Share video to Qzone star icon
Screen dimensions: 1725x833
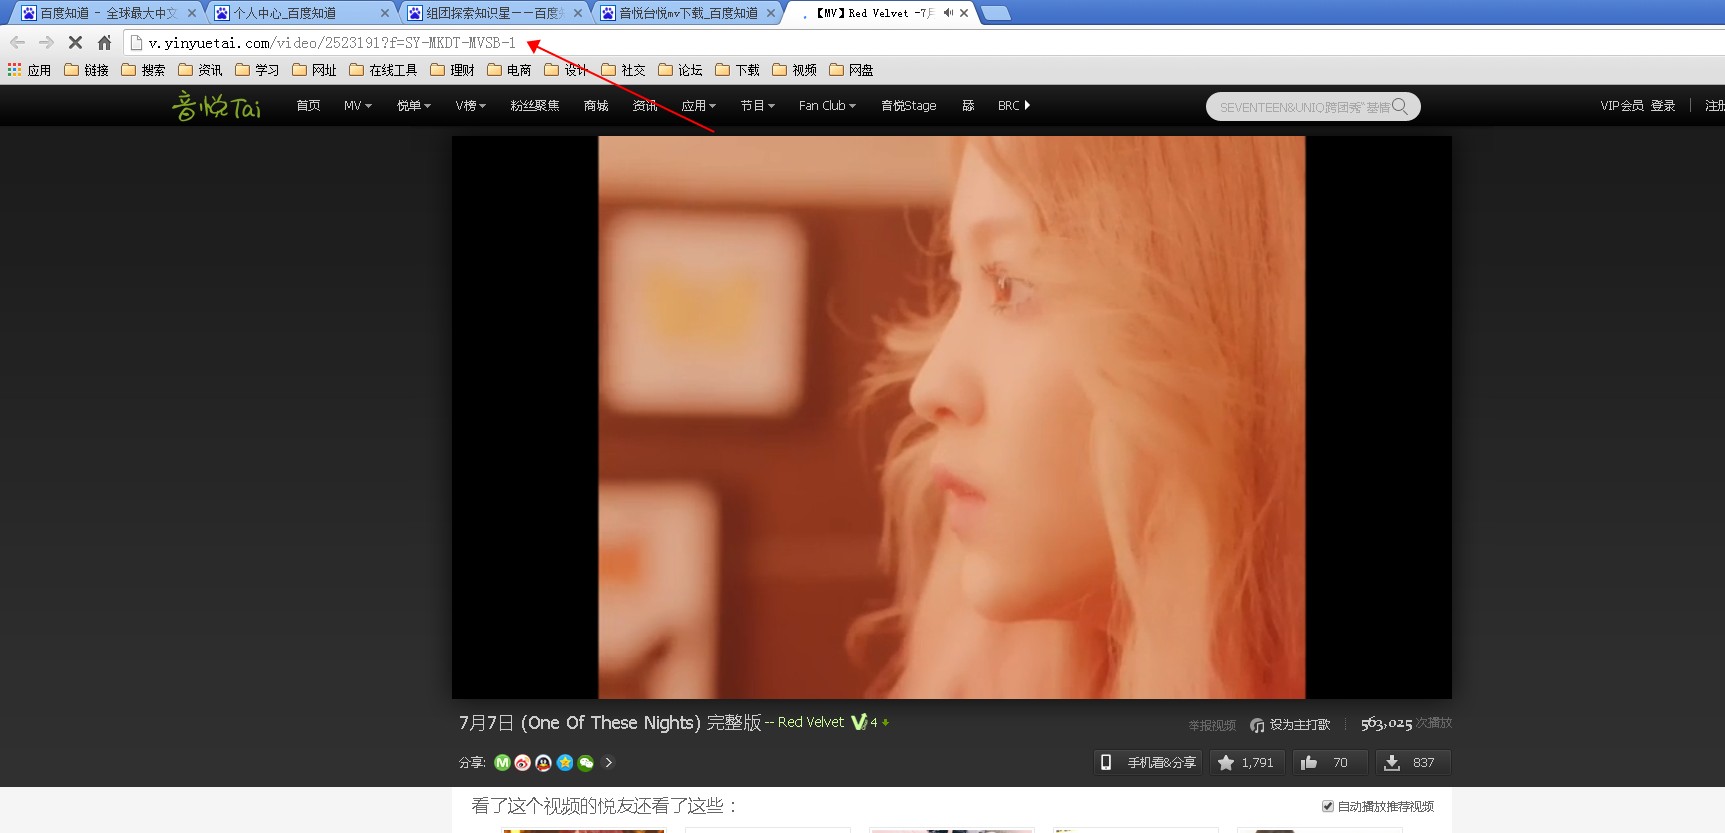(x=565, y=763)
